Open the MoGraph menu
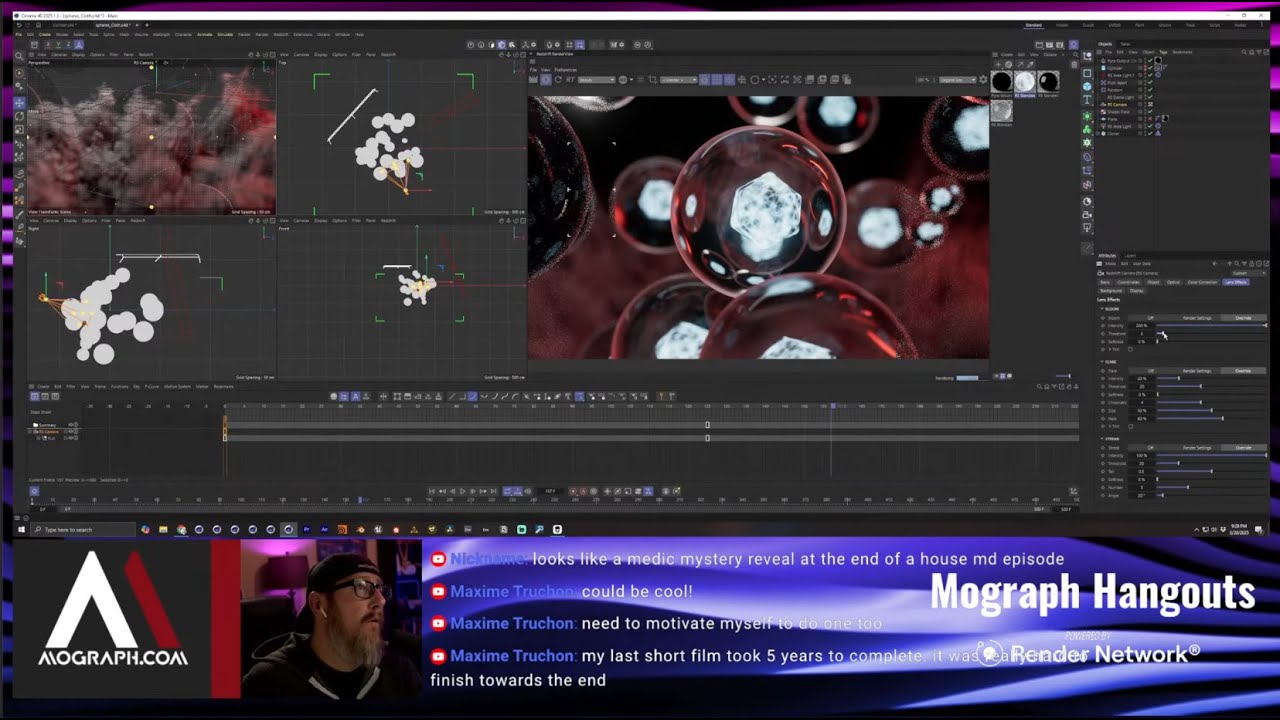 coord(162,34)
